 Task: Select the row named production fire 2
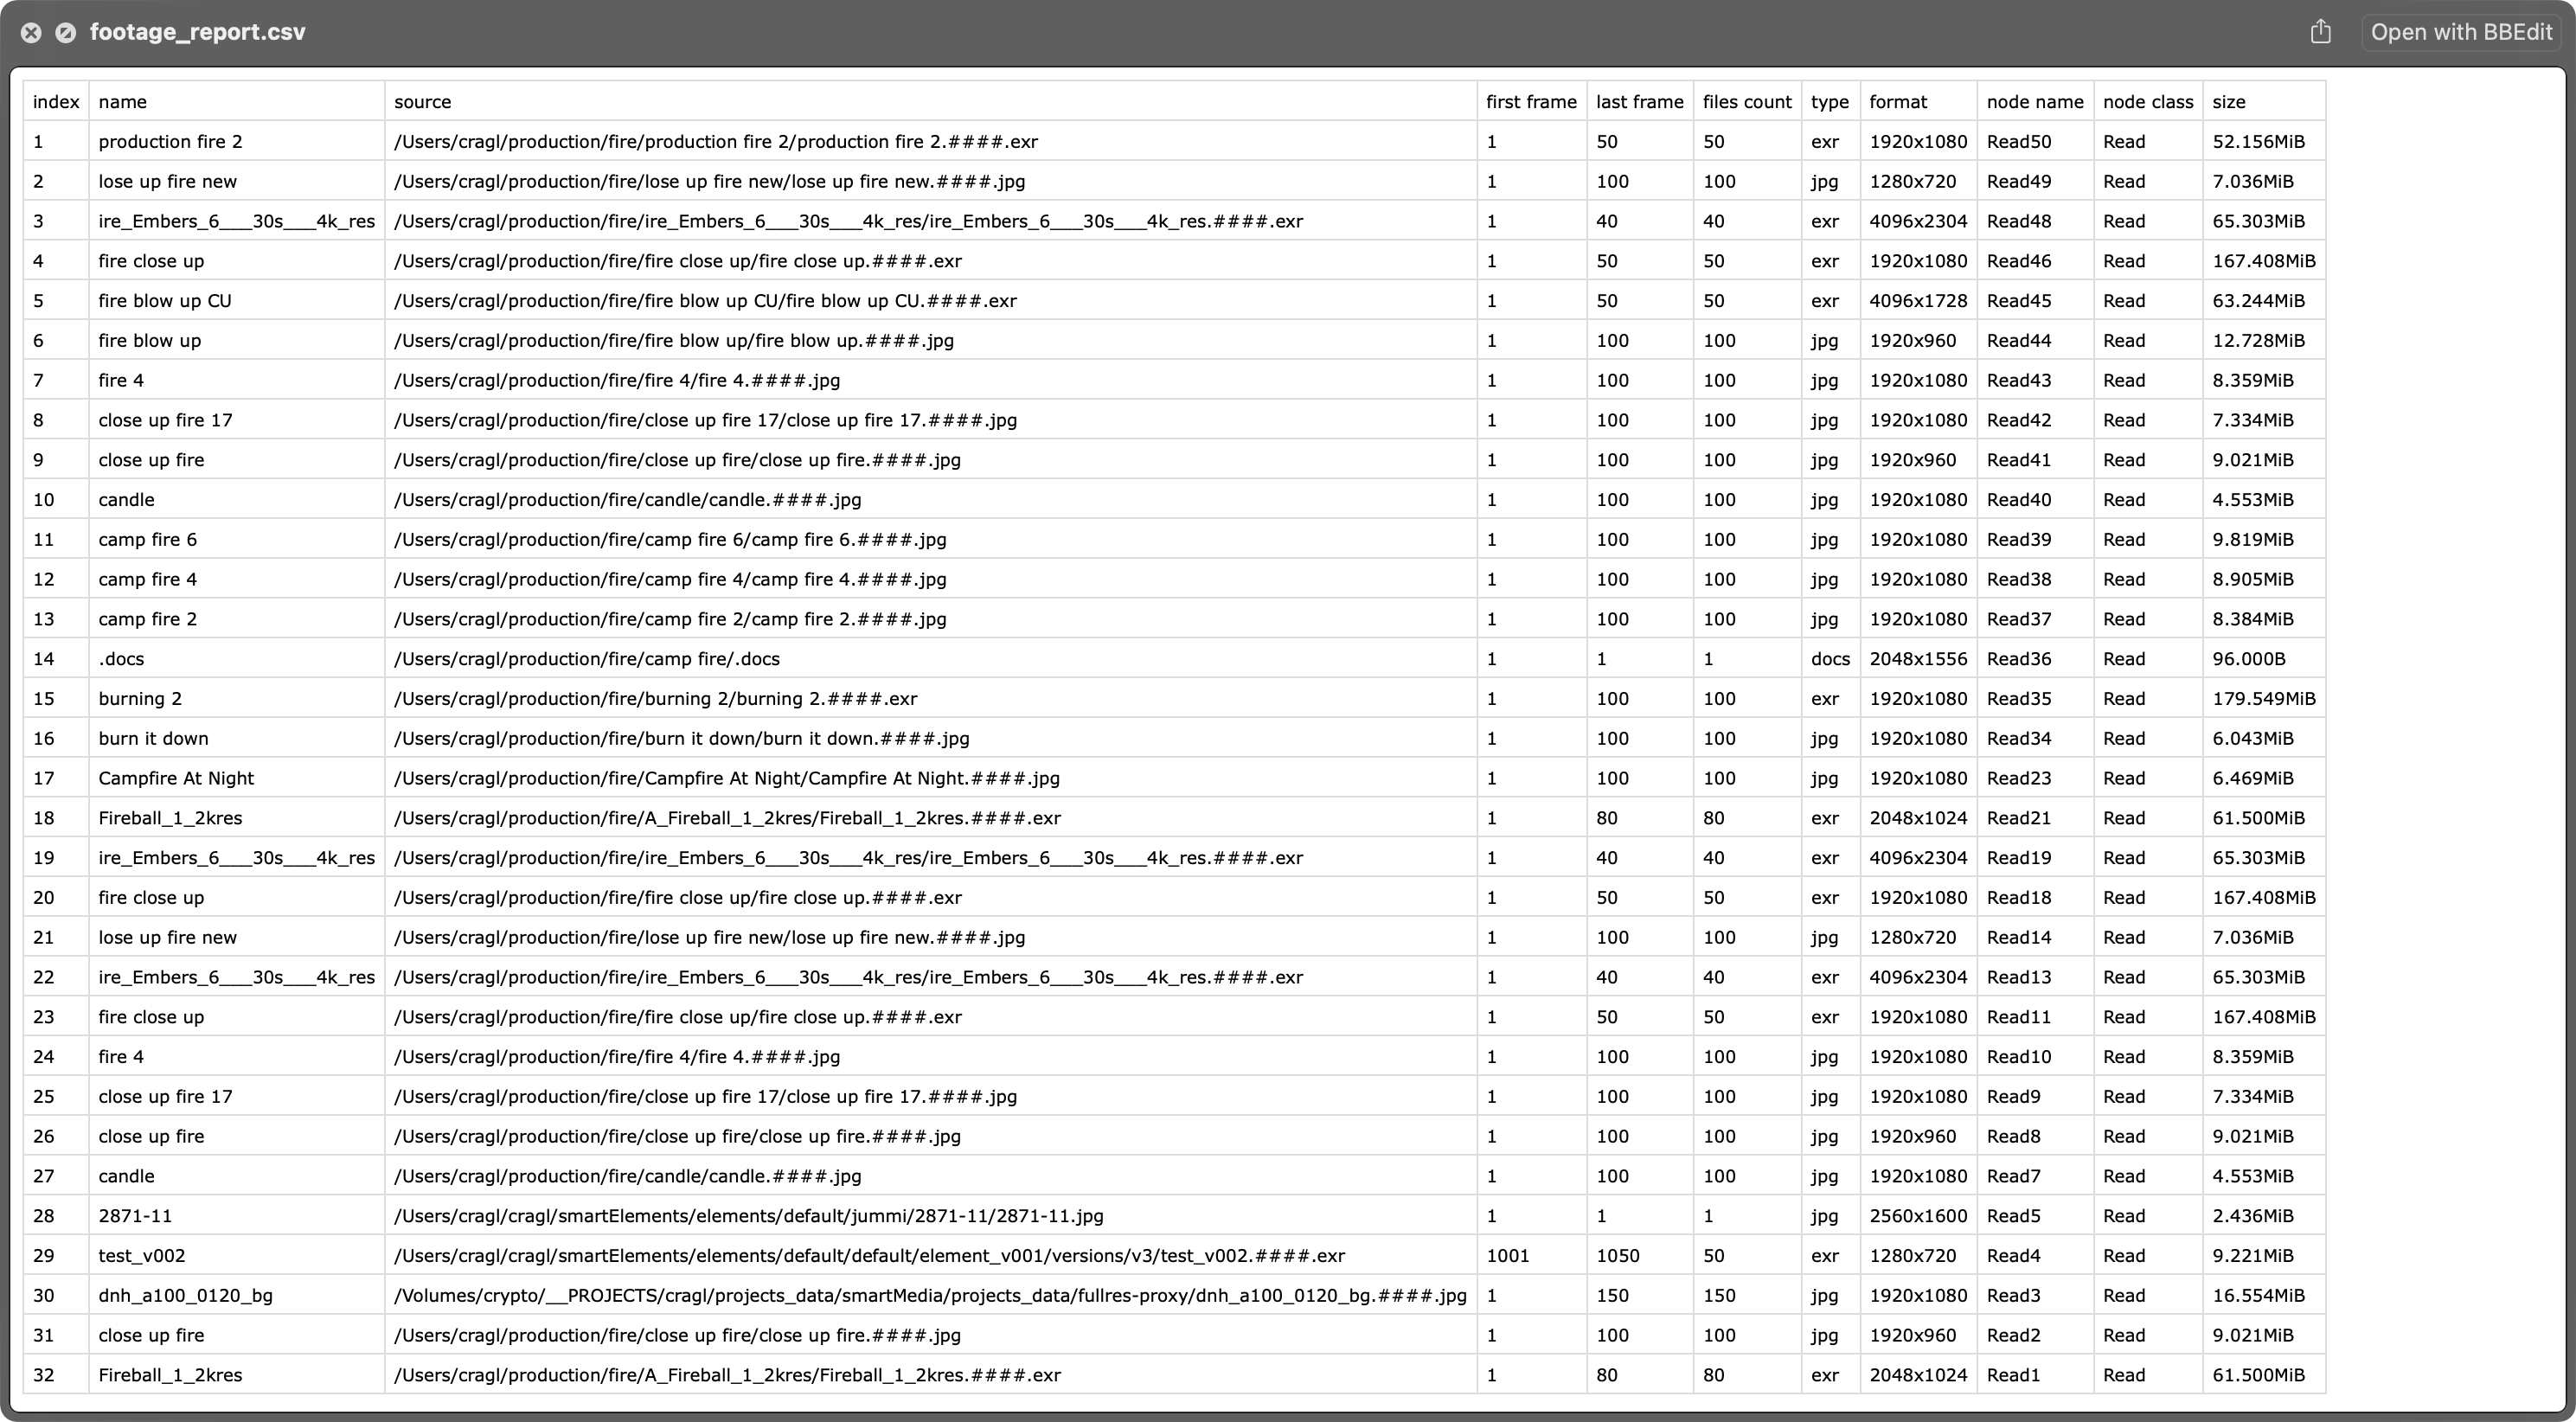(170, 141)
